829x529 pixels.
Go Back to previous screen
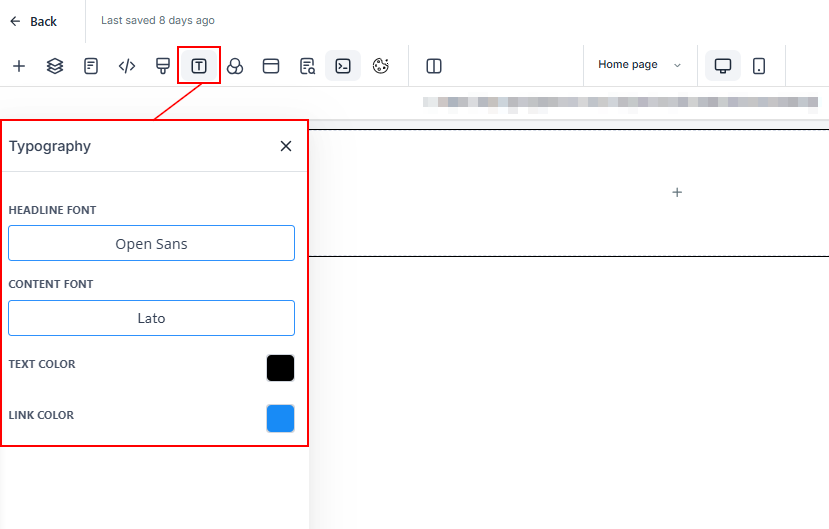coord(33,21)
